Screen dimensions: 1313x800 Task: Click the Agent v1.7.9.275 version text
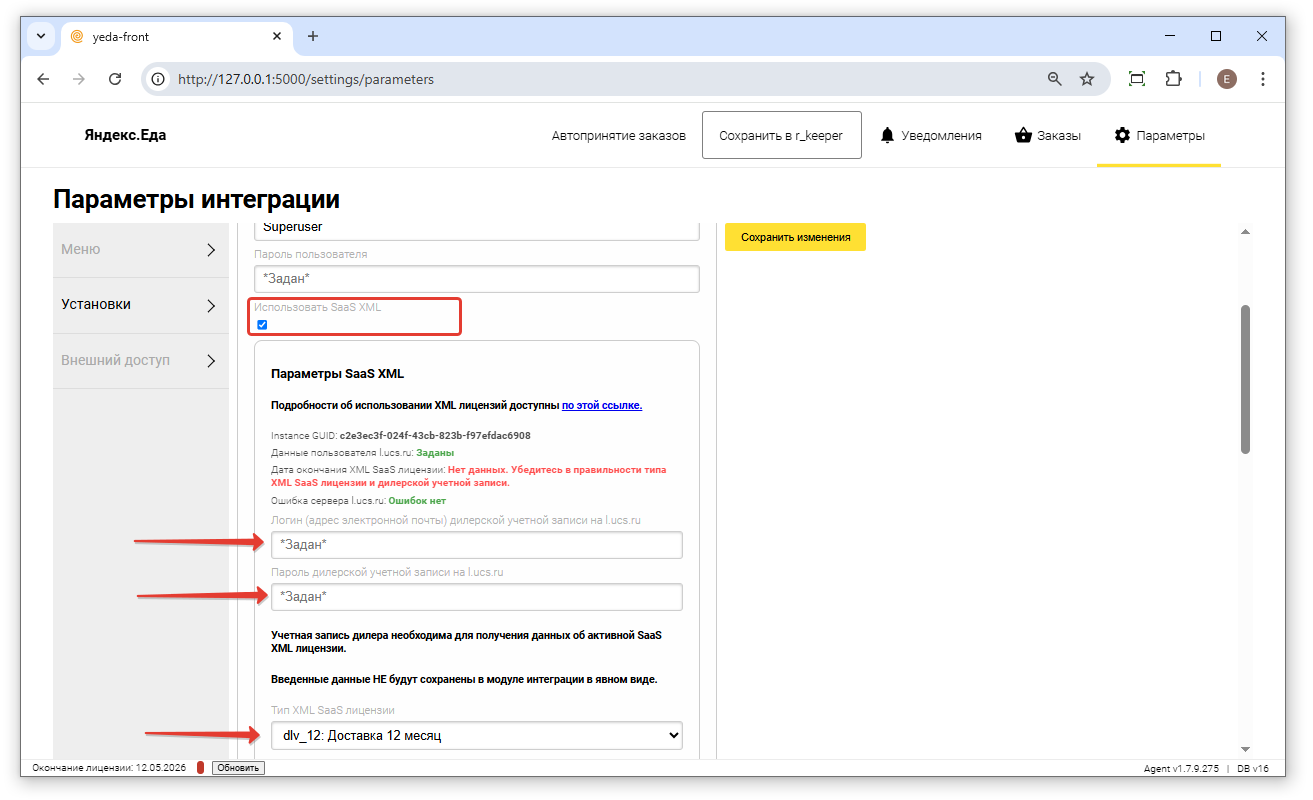tap(1181, 768)
